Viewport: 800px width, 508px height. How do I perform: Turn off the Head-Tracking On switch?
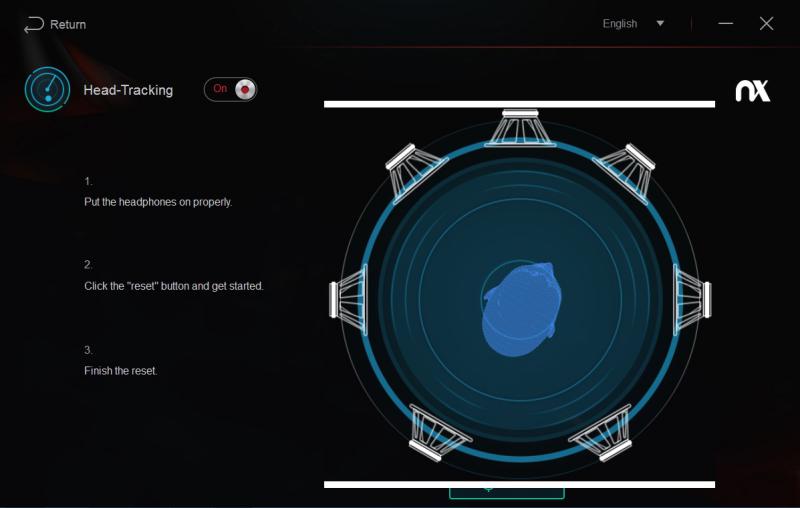pos(231,89)
